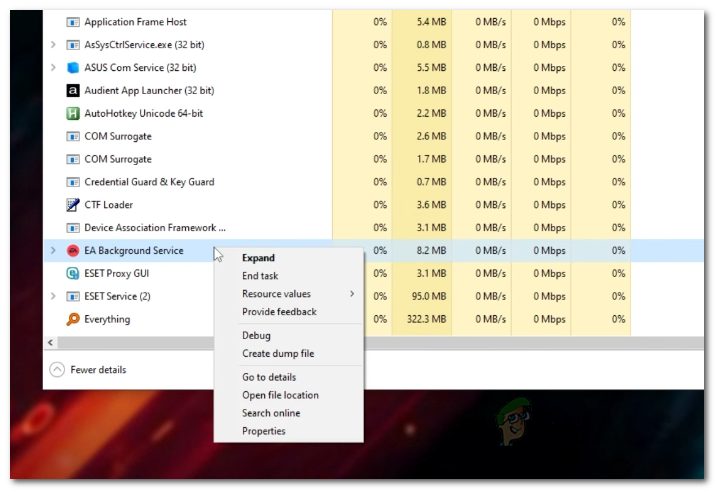This screenshot has width=715, height=490.
Task: Click the 1.8 MB memory value
Action: click(431, 90)
